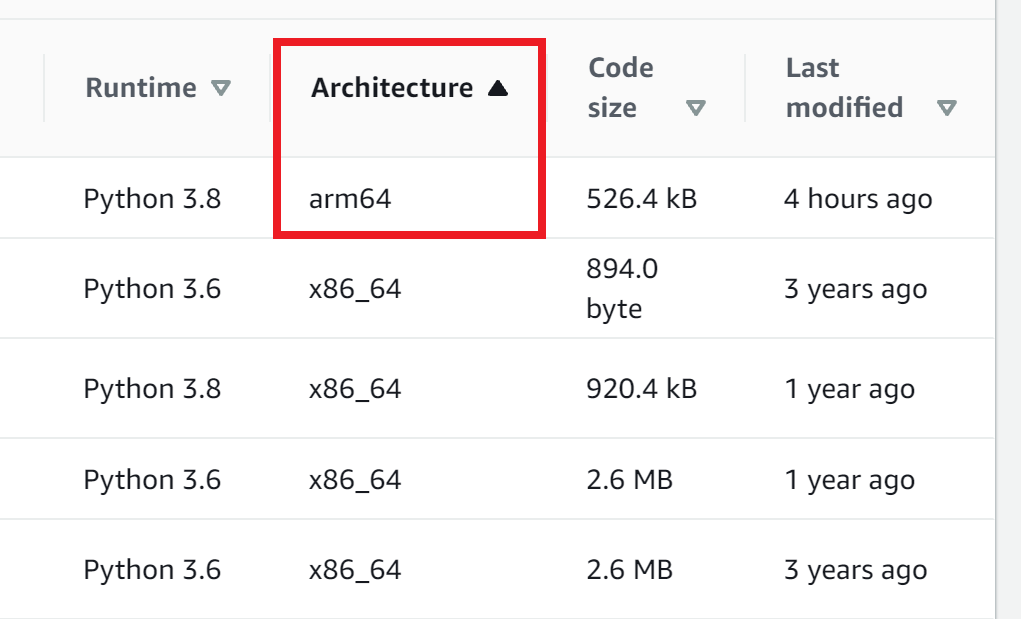
Task: Click the ascending sort arrow beside Architecture
Action: click(x=497, y=88)
